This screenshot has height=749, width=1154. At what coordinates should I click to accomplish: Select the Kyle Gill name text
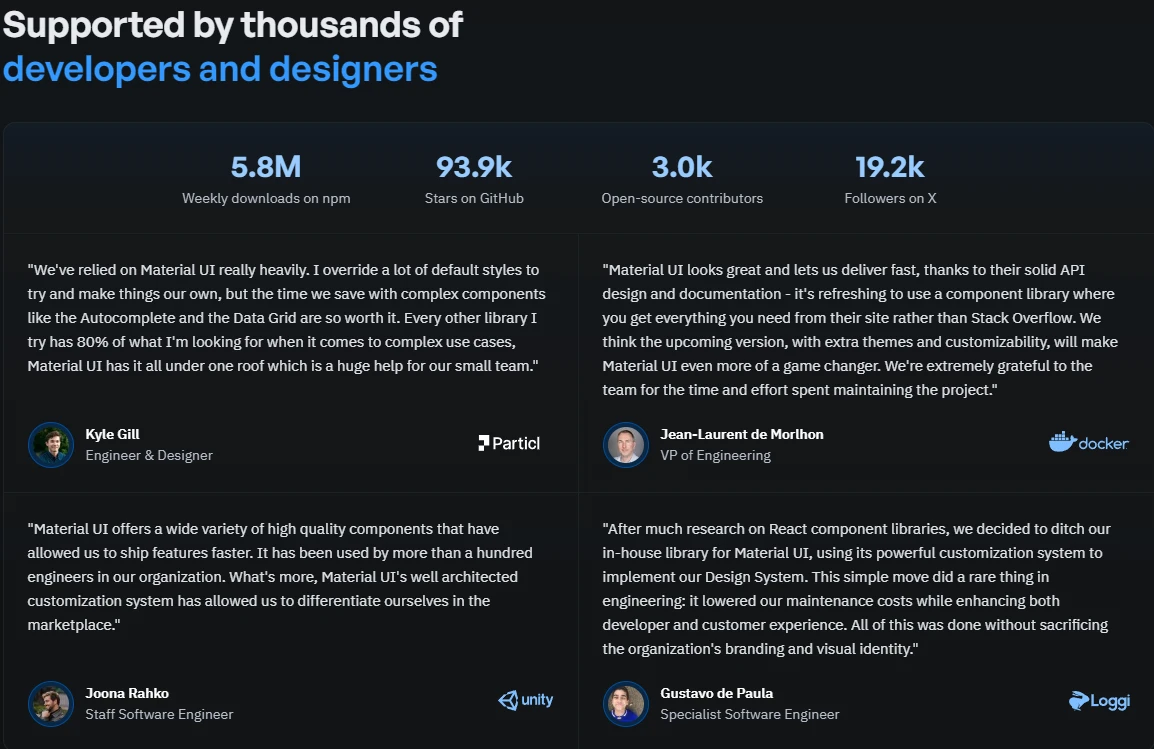(113, 434)
